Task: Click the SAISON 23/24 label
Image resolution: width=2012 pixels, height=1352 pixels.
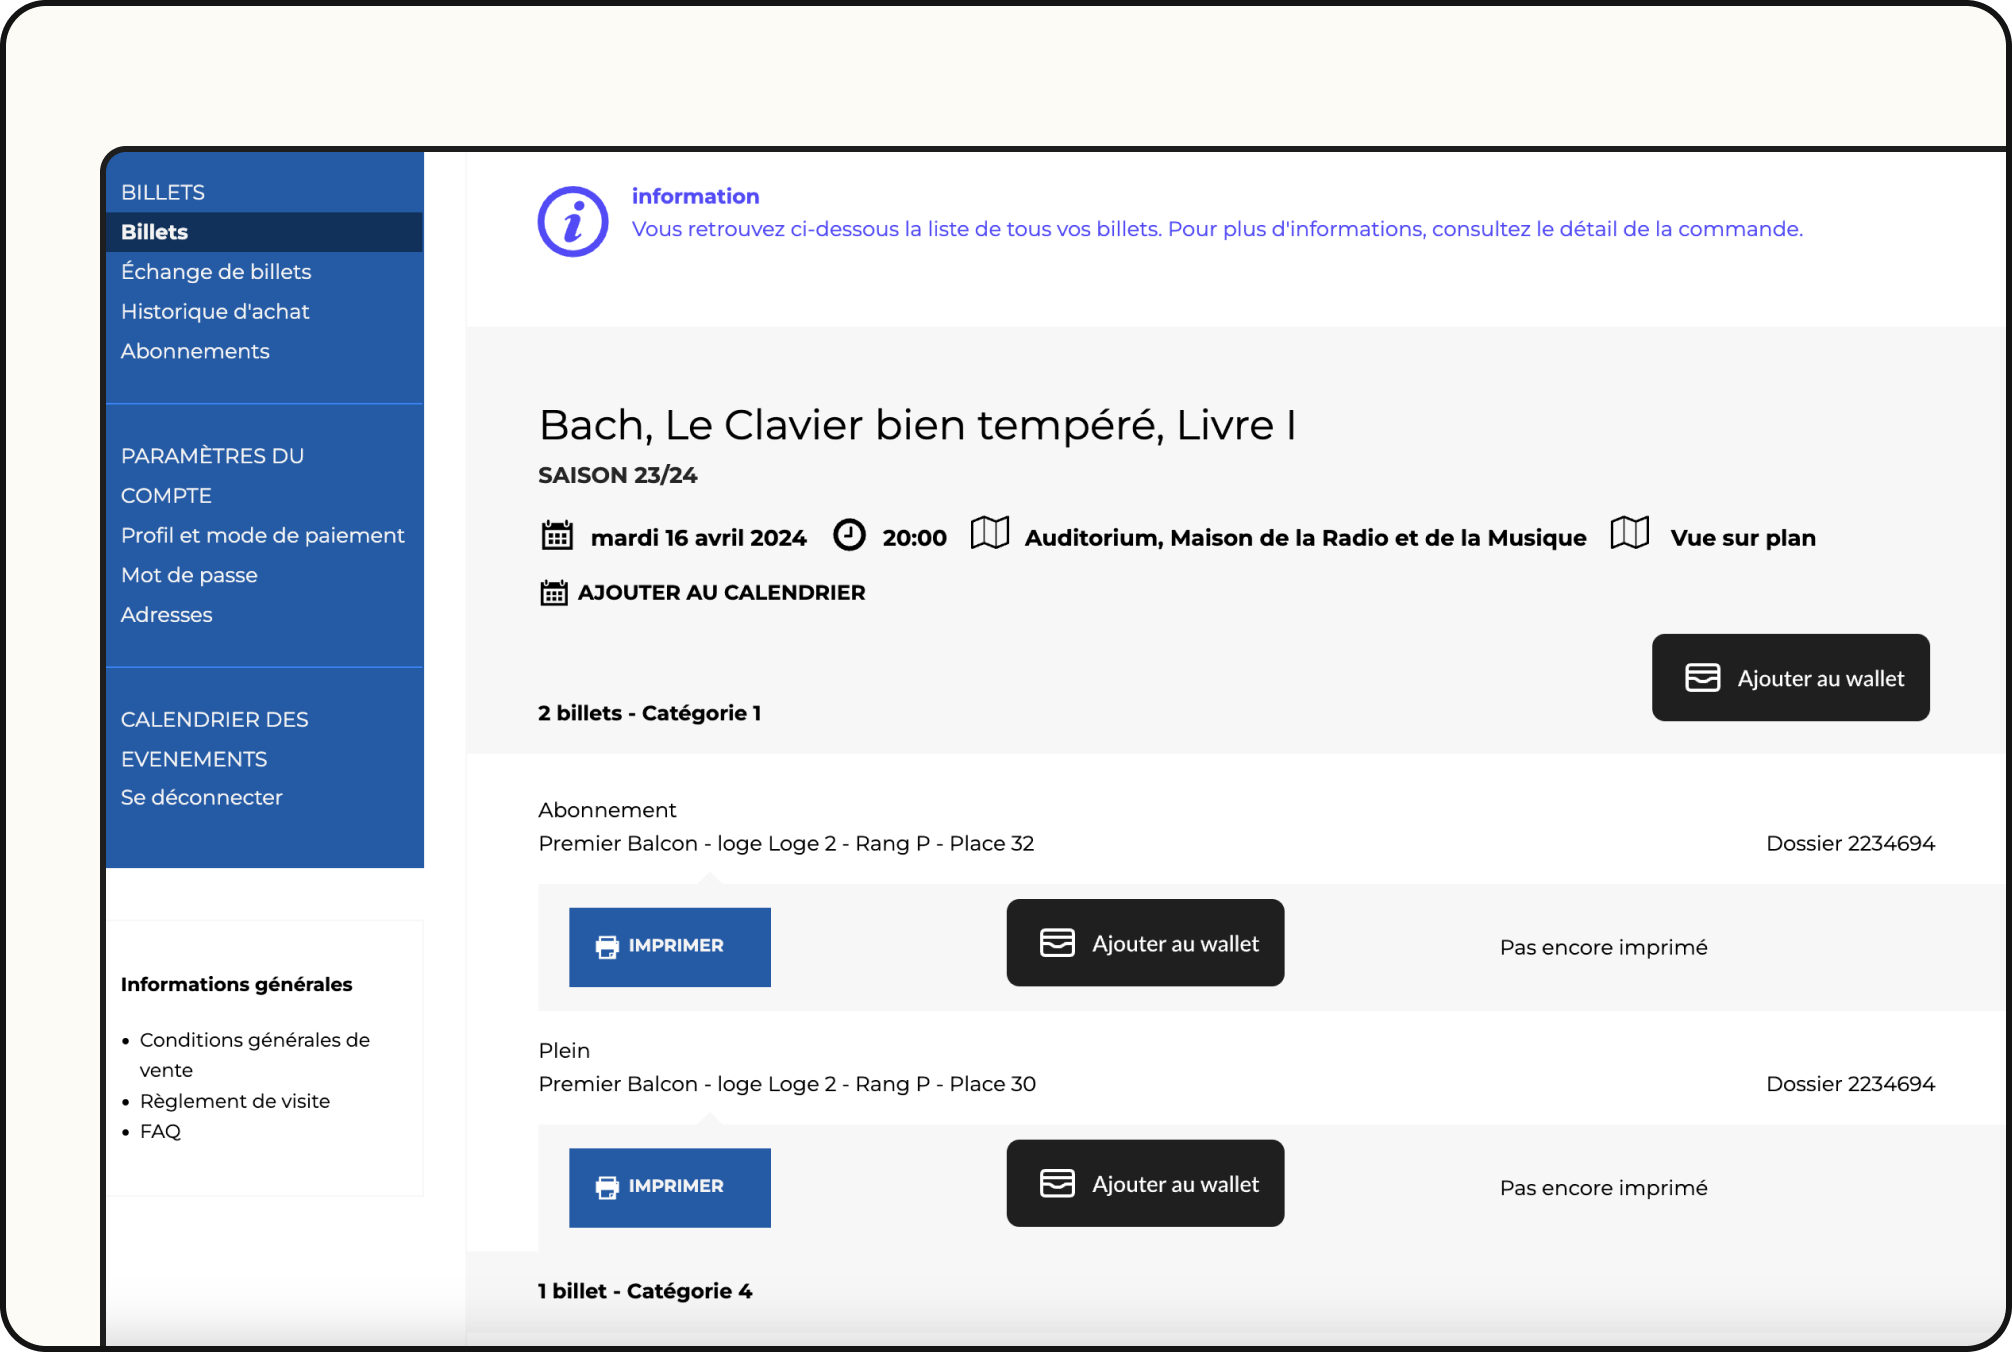Action: coord(618,475)
